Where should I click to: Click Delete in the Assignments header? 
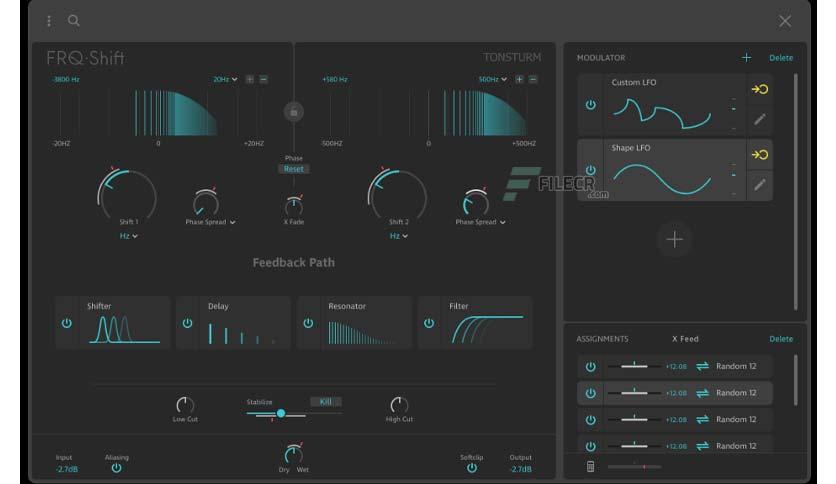click(781, 339)
